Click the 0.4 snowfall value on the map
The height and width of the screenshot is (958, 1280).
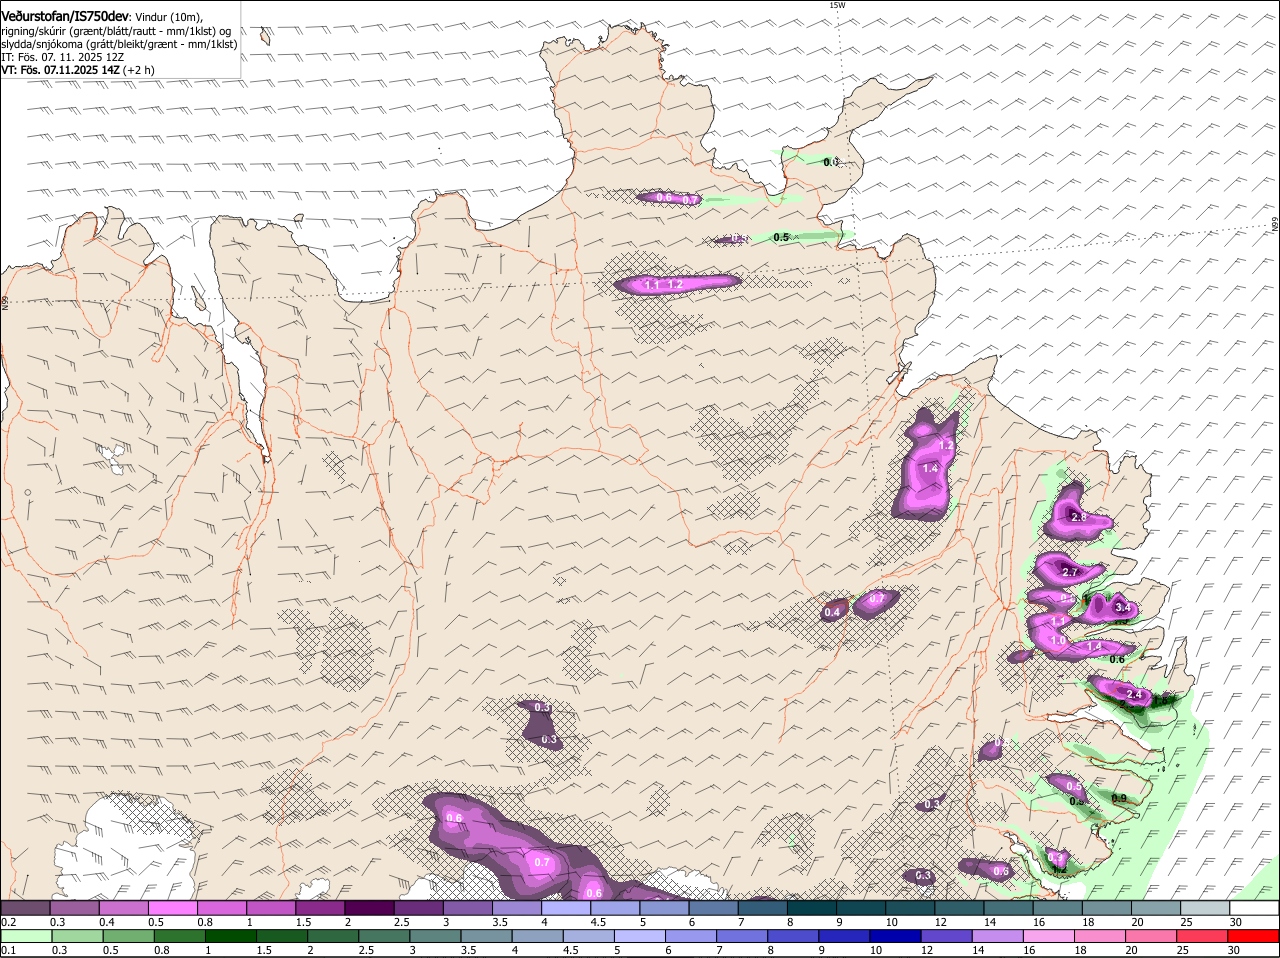(x=832, y=612)
